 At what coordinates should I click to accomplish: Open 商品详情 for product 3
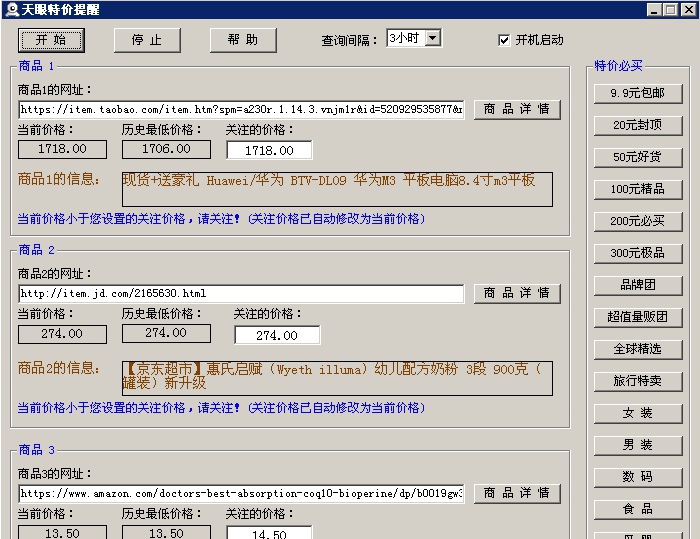click(x=517, y=493)
